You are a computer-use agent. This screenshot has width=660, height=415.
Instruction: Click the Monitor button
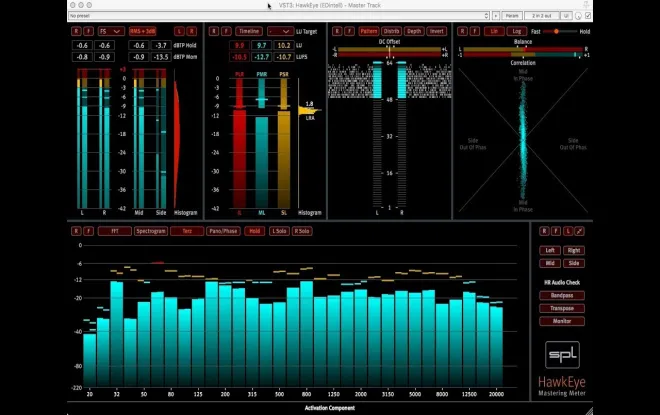pyautogui.click(x=562, y=321)
